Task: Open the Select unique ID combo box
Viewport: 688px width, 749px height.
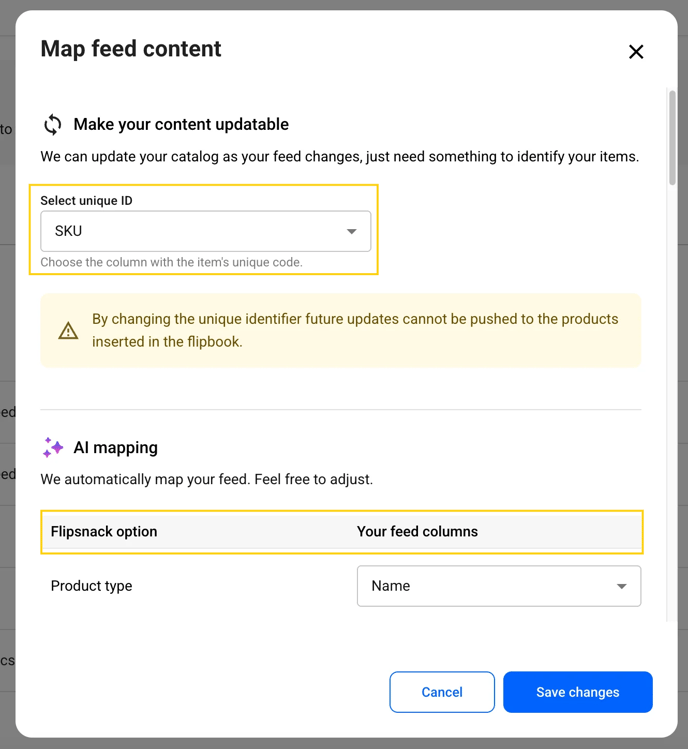Action: click(x=205, y=231)
